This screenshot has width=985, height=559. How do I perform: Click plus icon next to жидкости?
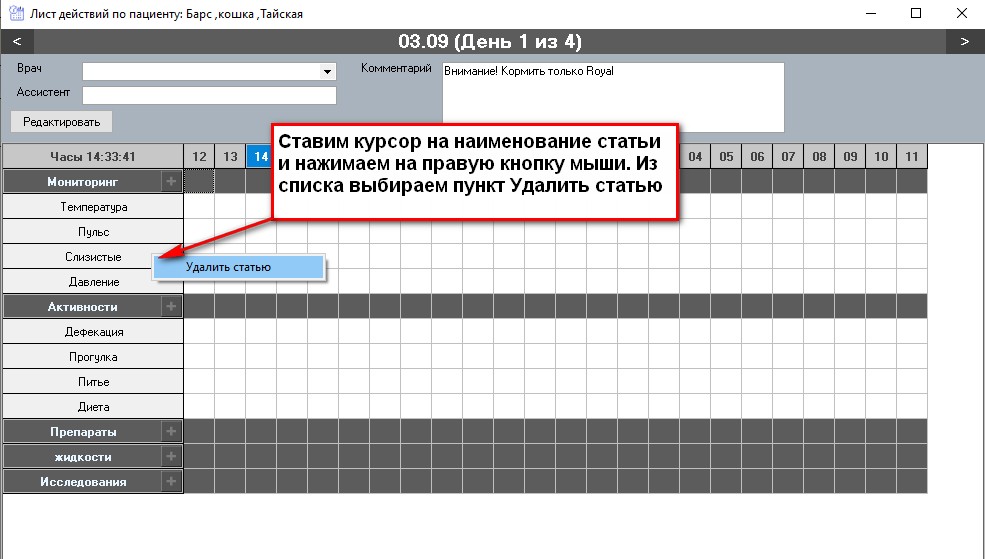click(171, 457)
